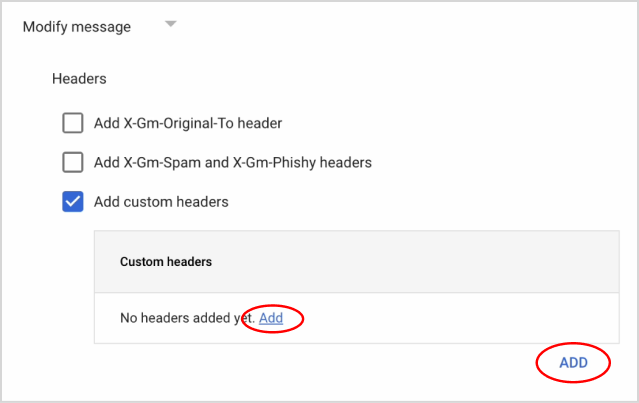The width and height of the screenshot is (639, 403).
Task: Click the inline Add link after 'No headers added yet'
Action: (x=271, y=318)
